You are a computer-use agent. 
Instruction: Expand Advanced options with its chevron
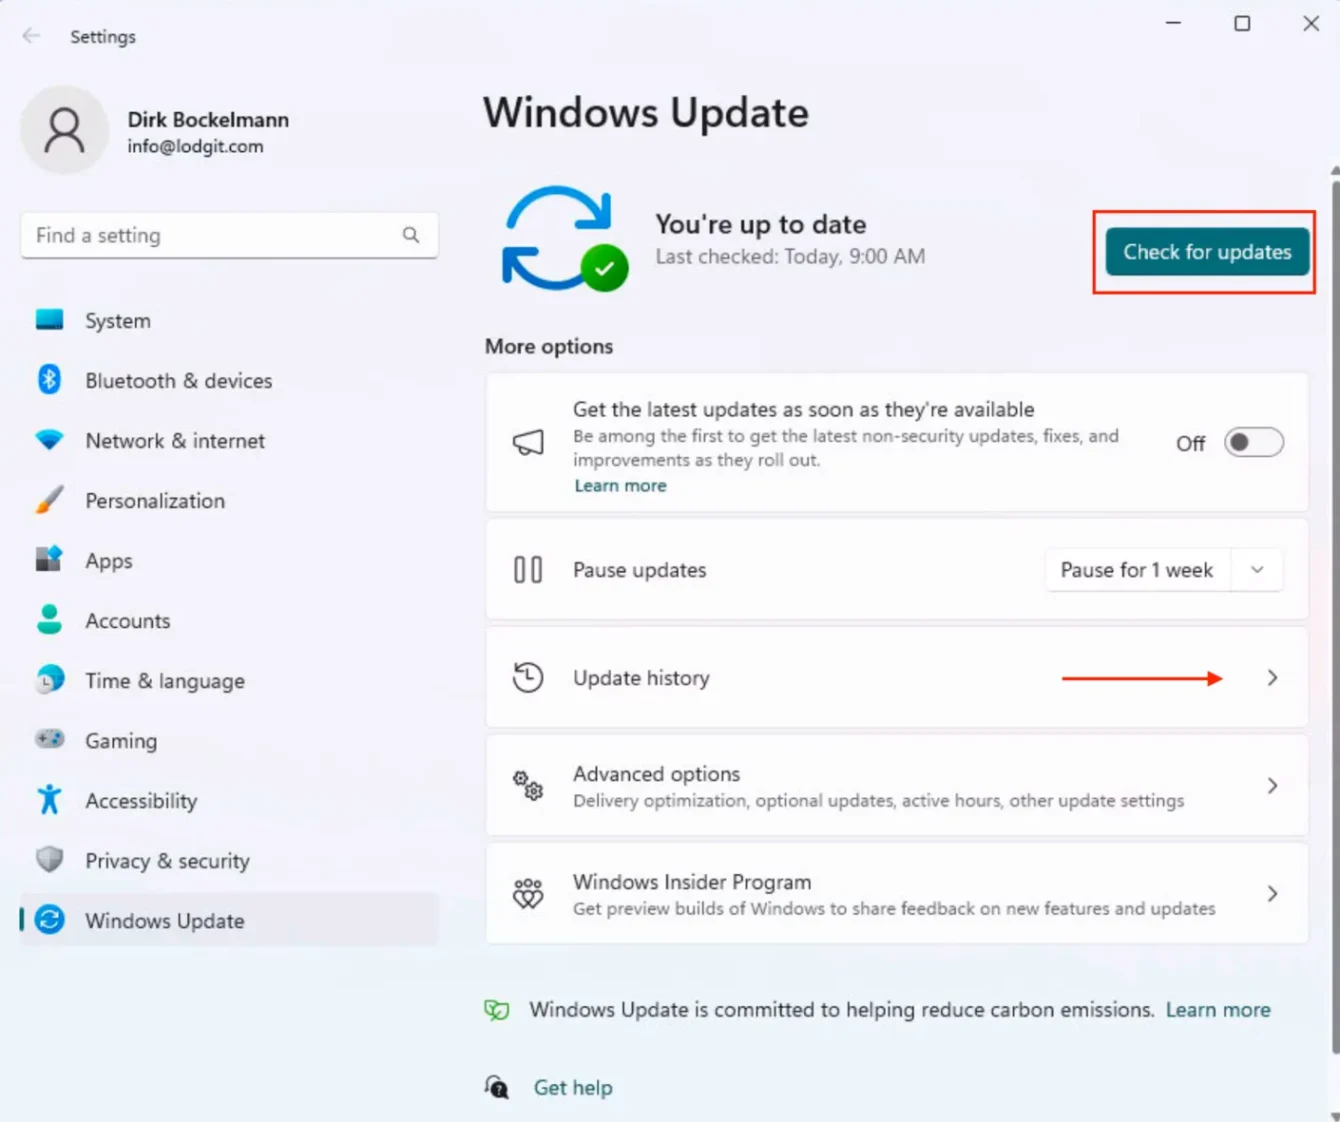point(1272,786)
